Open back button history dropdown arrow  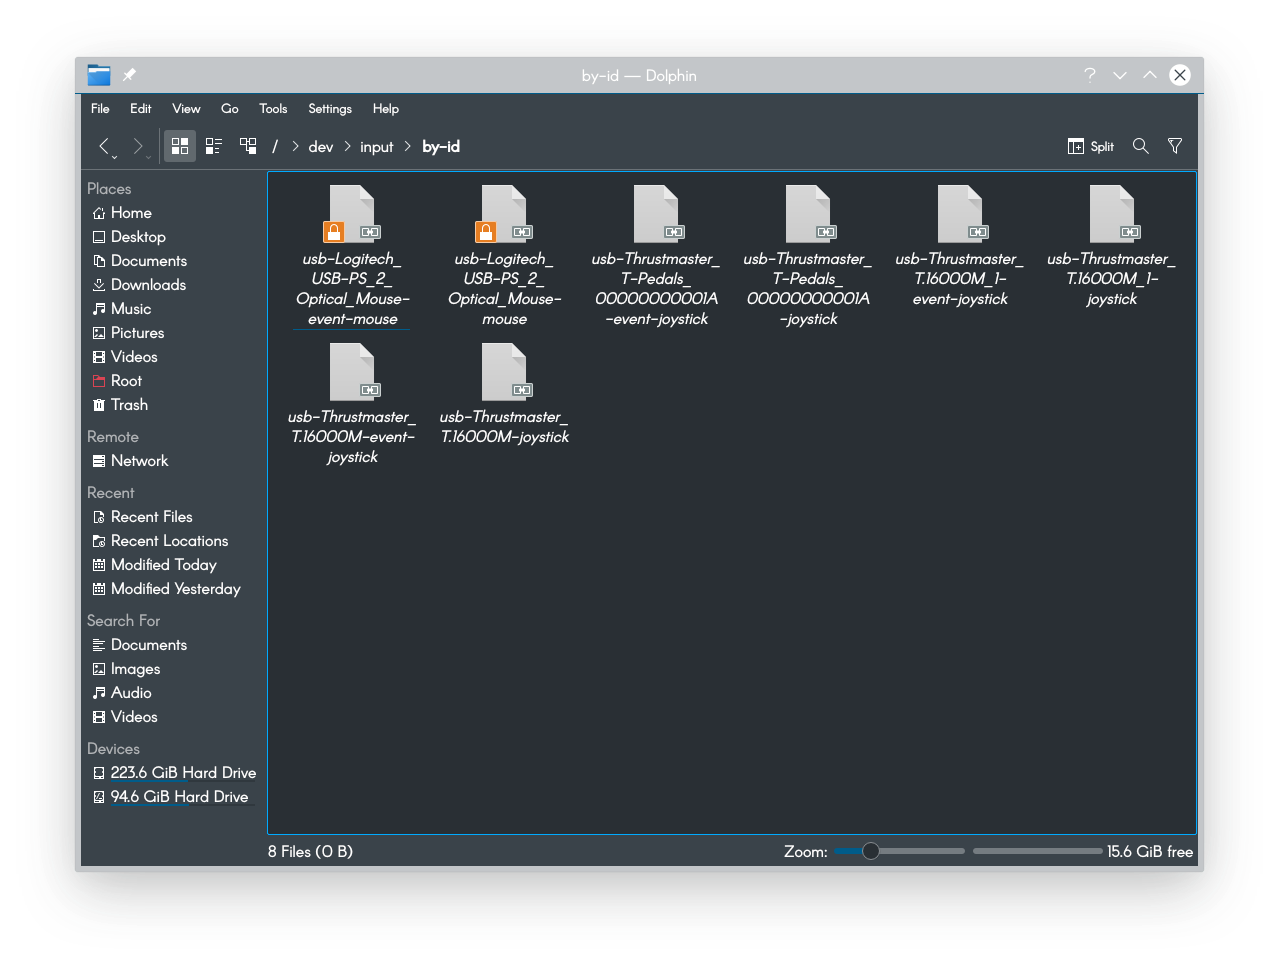coord(114,157)
